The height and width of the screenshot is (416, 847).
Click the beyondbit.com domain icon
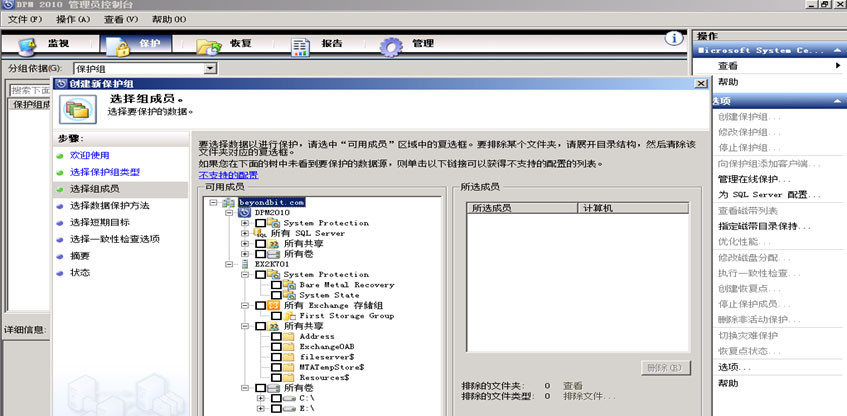[x=229, y=202]
